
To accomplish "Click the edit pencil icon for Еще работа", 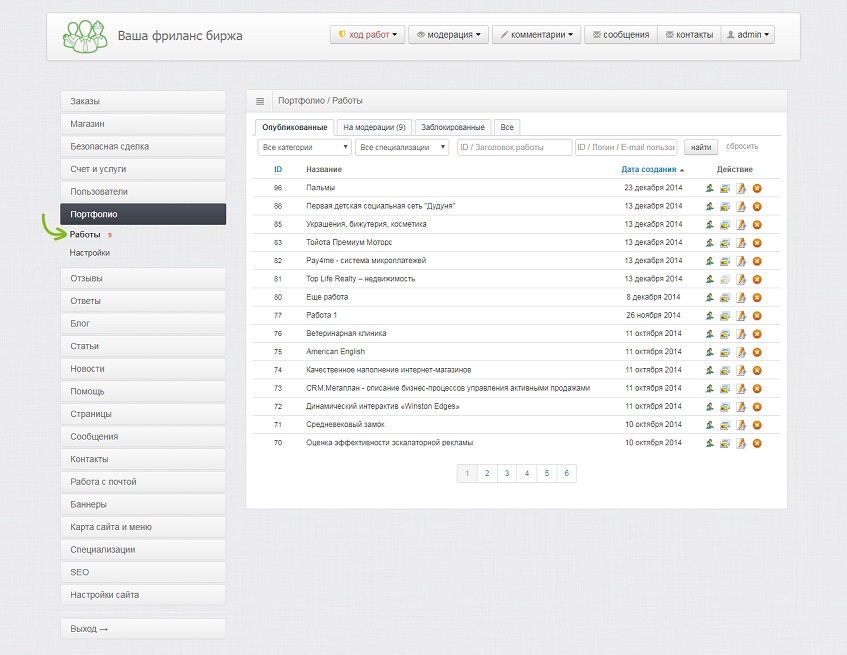I will click(x=741, y=297).
